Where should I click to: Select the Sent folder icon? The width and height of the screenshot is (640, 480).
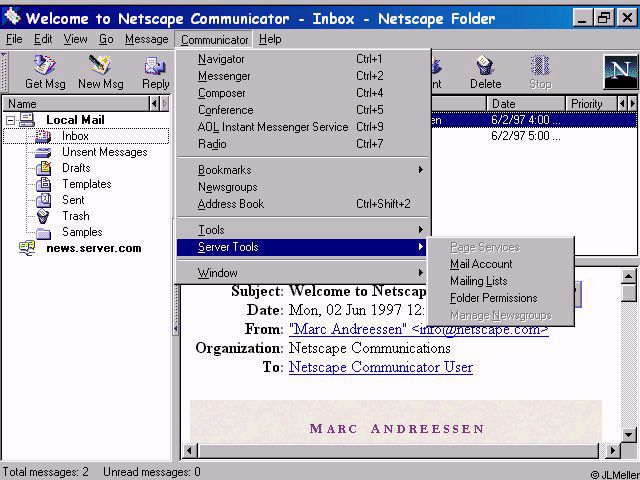pos(43,200)
